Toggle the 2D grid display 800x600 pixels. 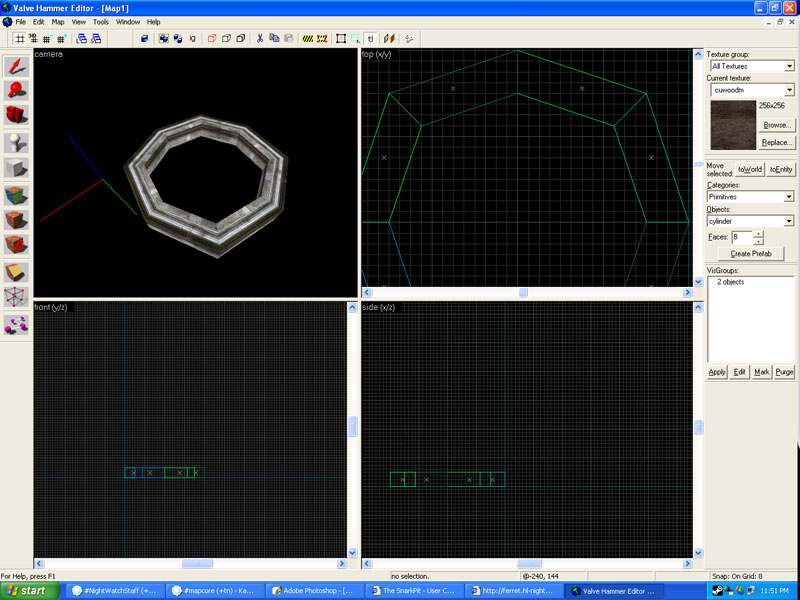[x=19, y=39]
